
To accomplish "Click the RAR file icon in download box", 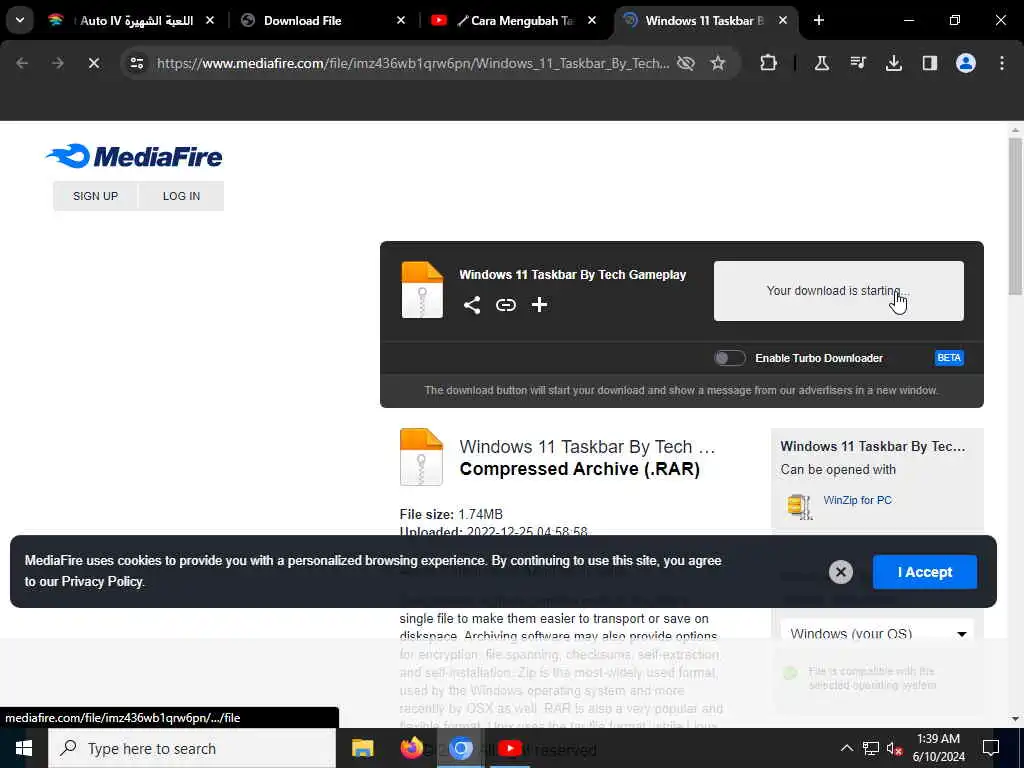I will point(422,290).
